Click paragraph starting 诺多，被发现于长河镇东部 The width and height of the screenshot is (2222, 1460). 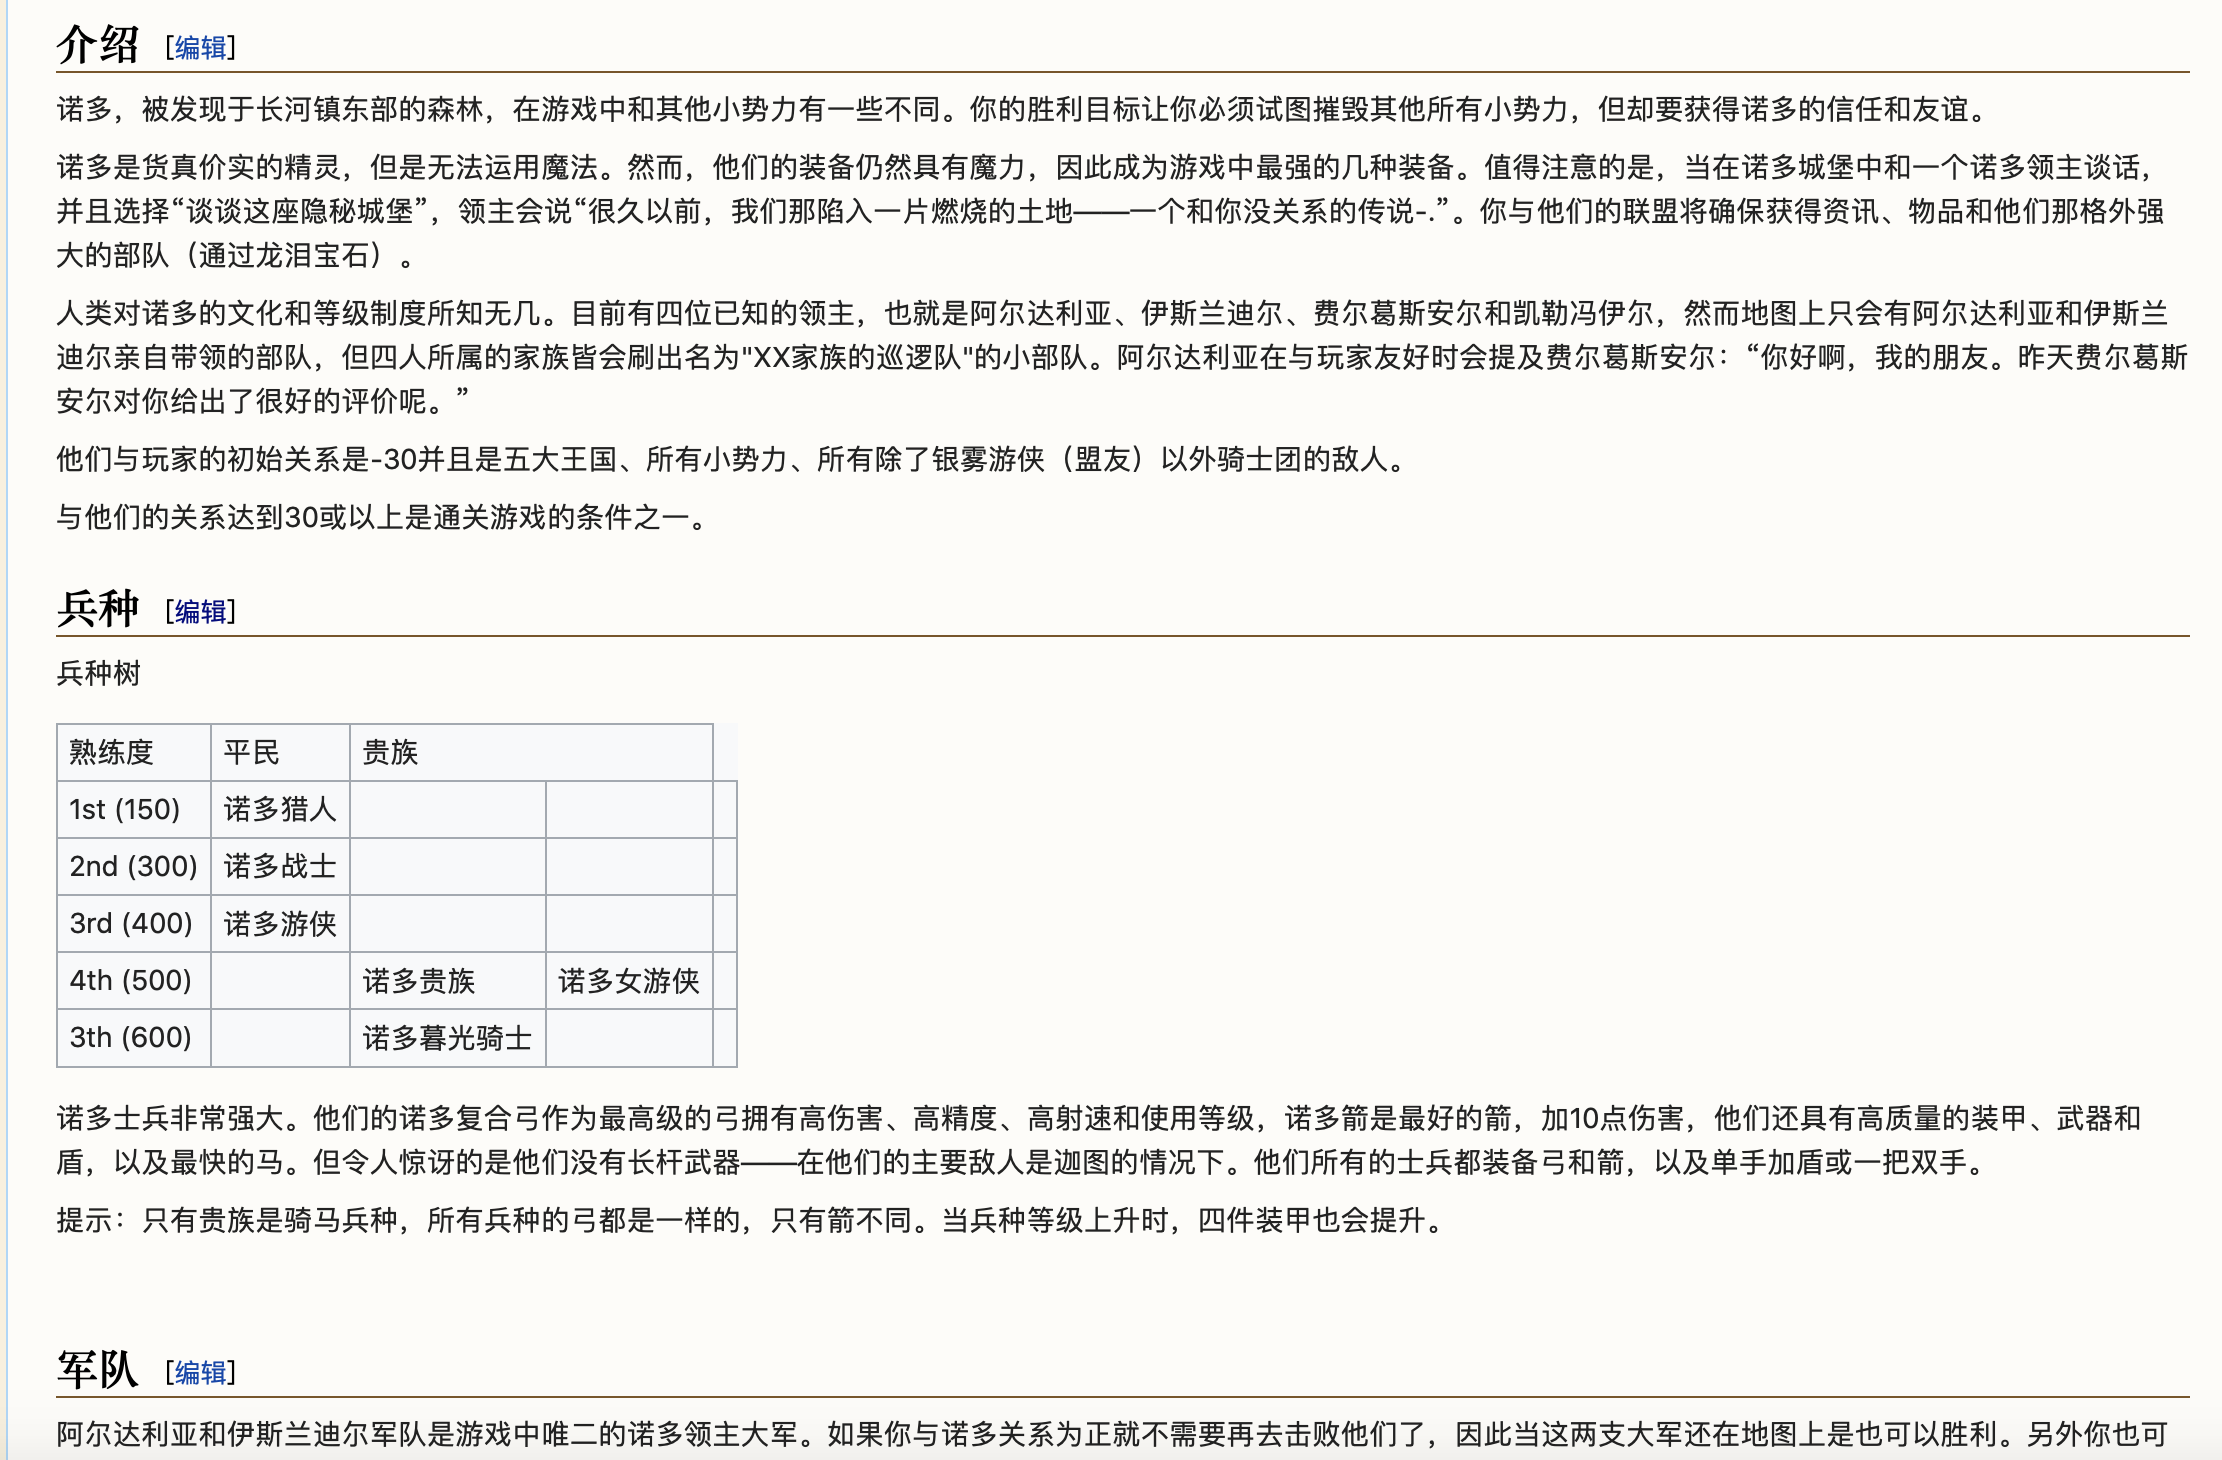[1025, 109]
